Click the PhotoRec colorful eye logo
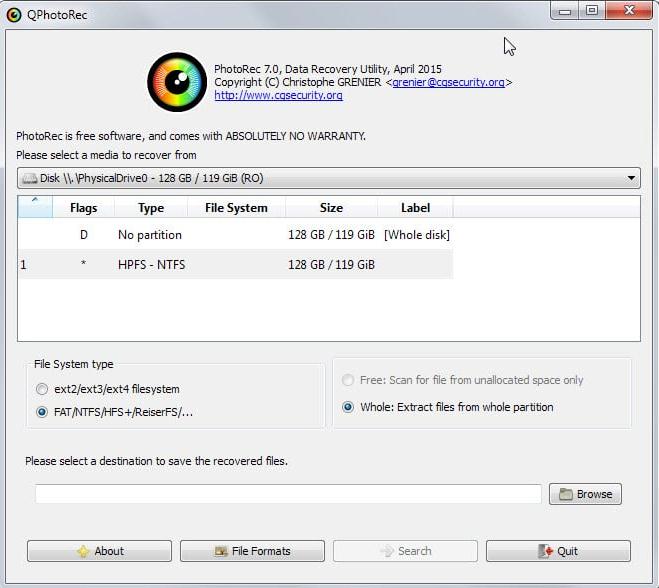This screenshot has width=659, height=588. [177, 82]
